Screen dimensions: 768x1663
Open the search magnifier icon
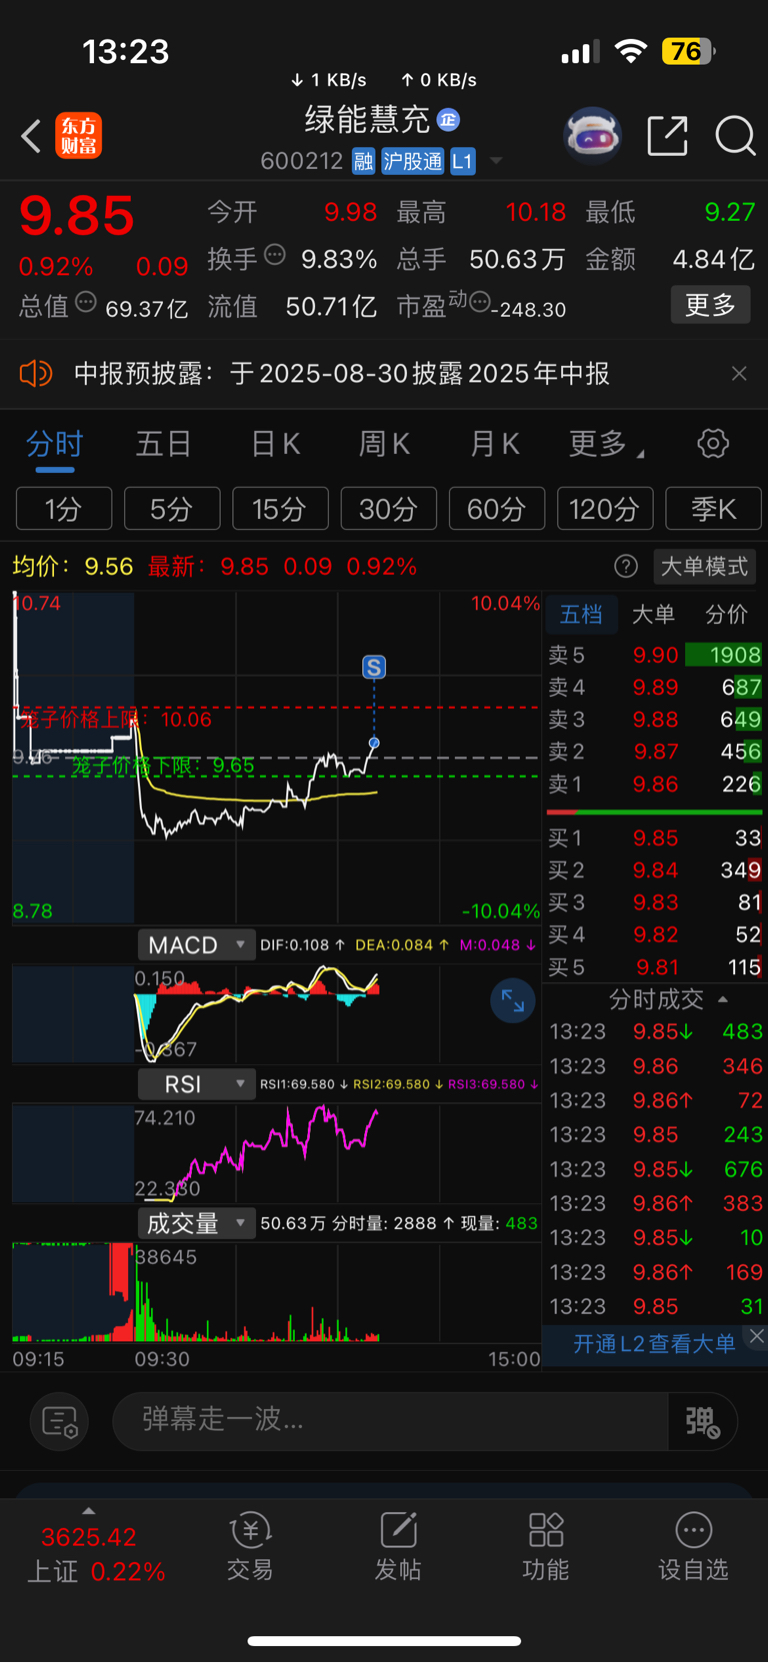(x=735, y=136)
